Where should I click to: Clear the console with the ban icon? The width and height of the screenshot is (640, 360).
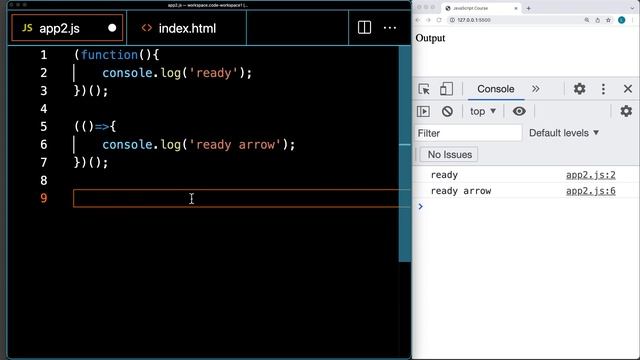447,111
